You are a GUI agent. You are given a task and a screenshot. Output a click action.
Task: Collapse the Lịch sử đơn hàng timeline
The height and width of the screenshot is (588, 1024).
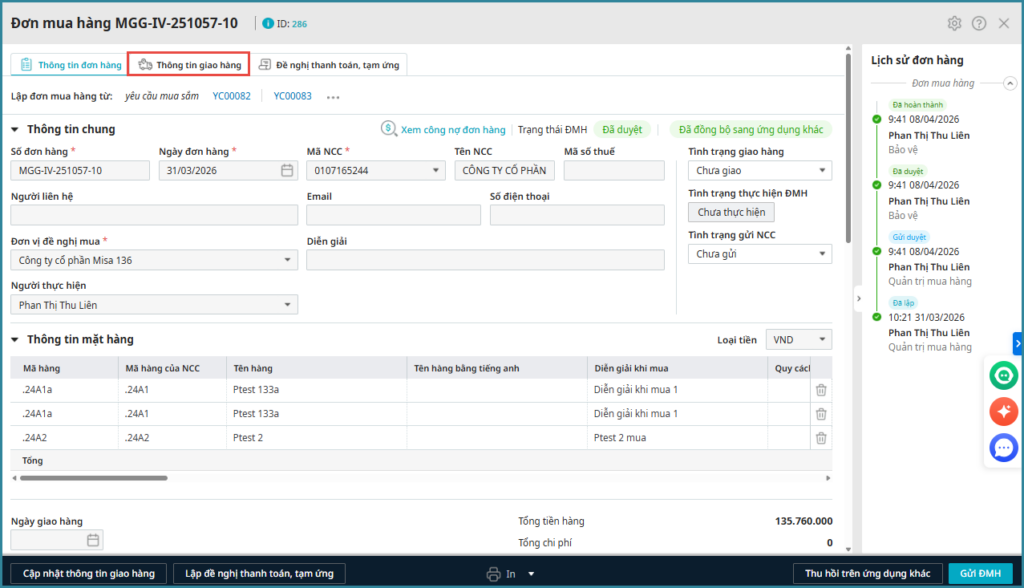point(1007,84)
